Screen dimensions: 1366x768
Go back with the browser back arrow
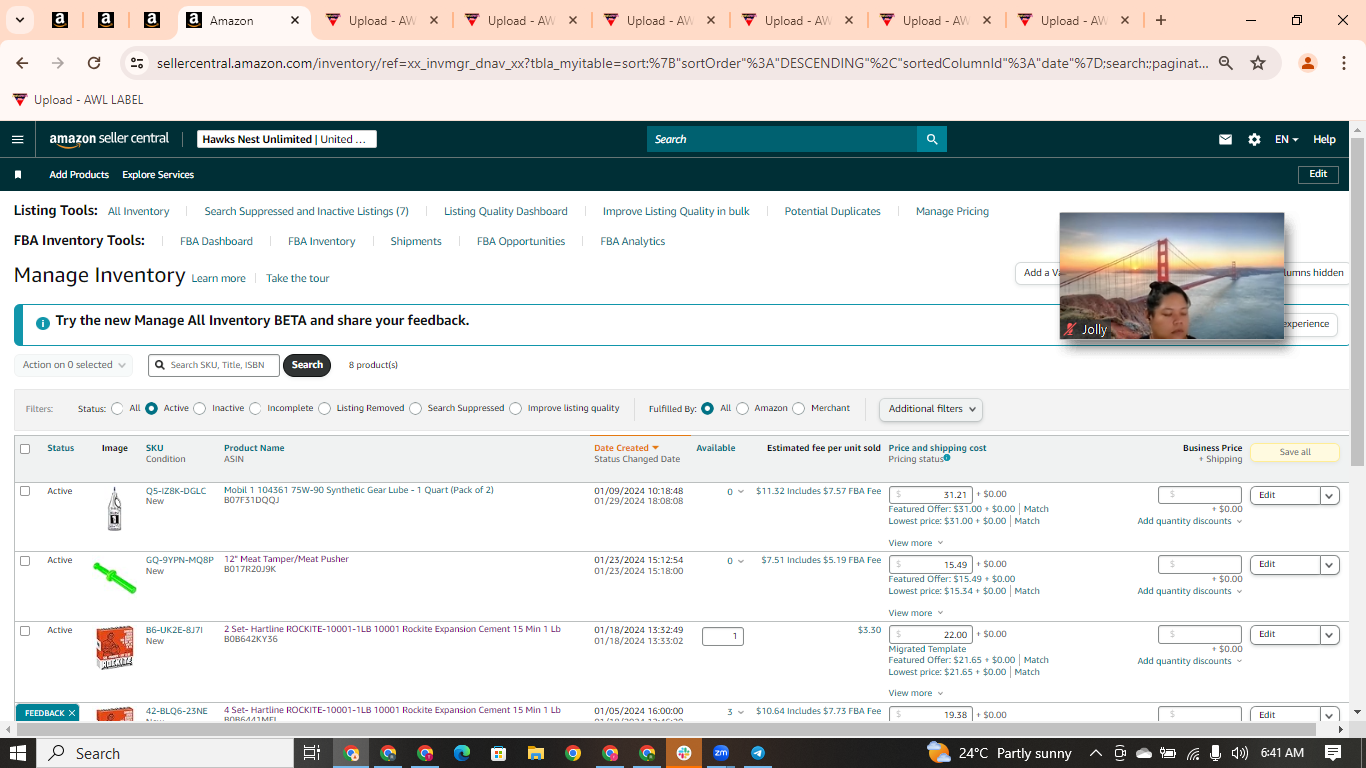coord(22,63)
